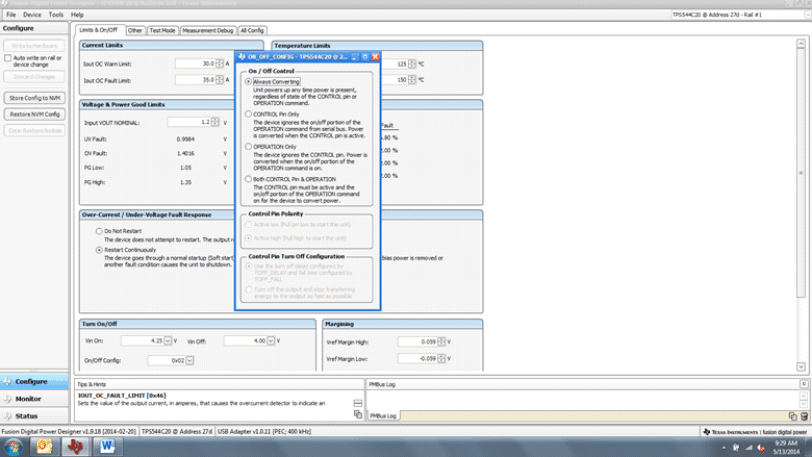This screenshot has height=457, width=812.
Task: Show hidden system tray icons arrow
Action: pos(723,448)
